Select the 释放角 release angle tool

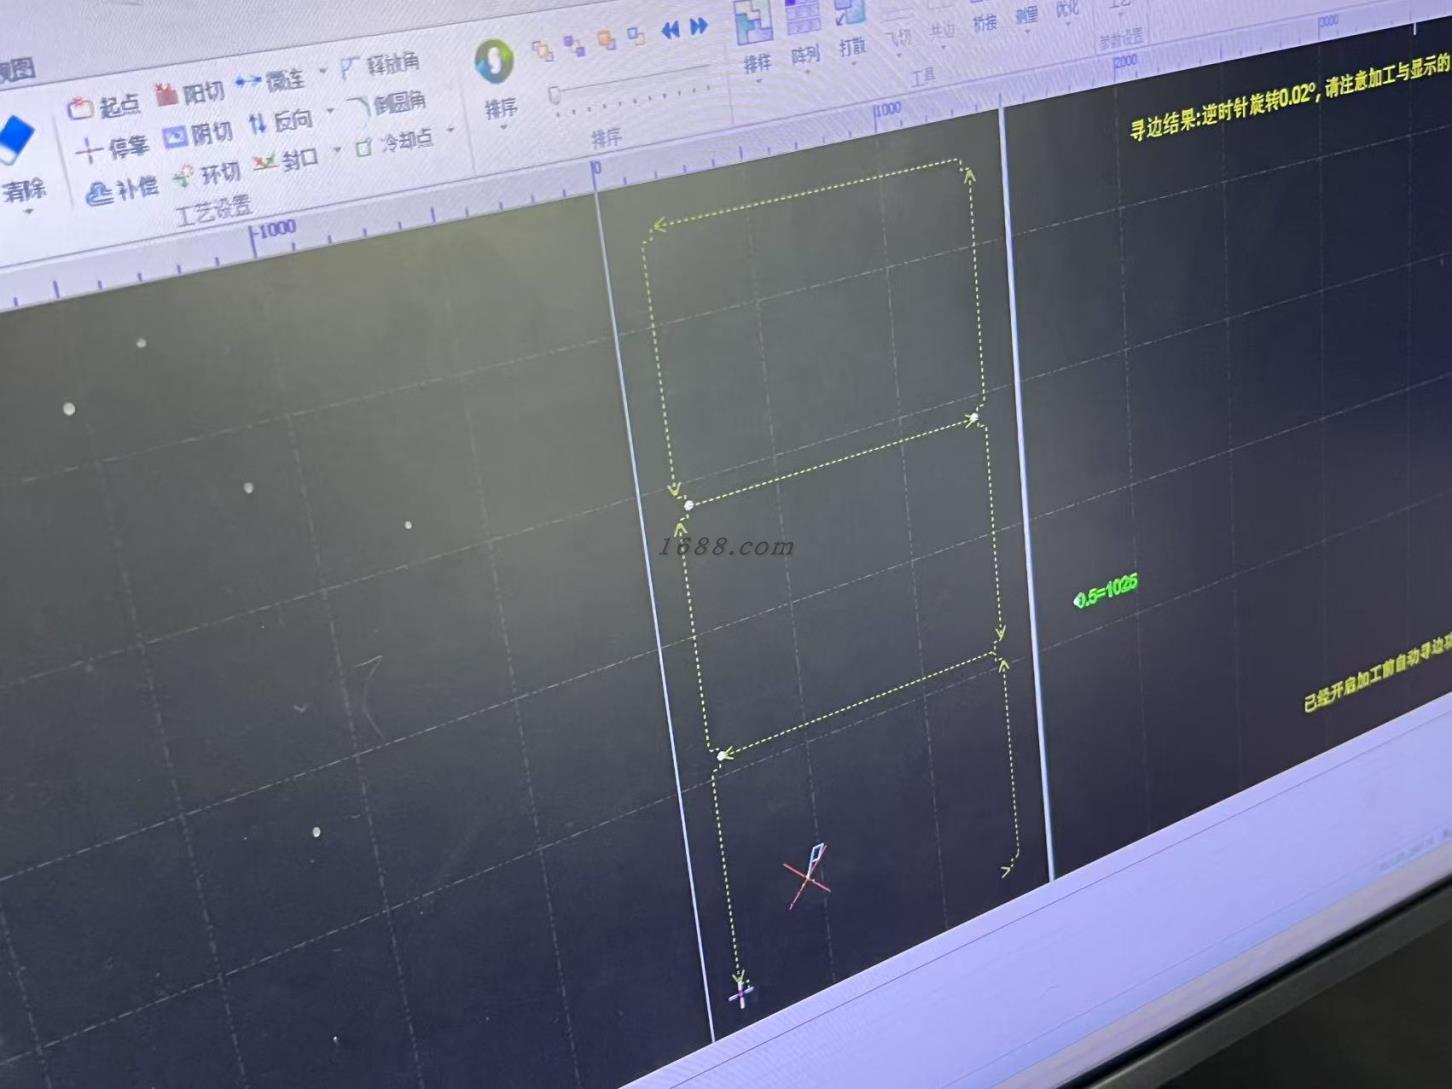[379, 65]
